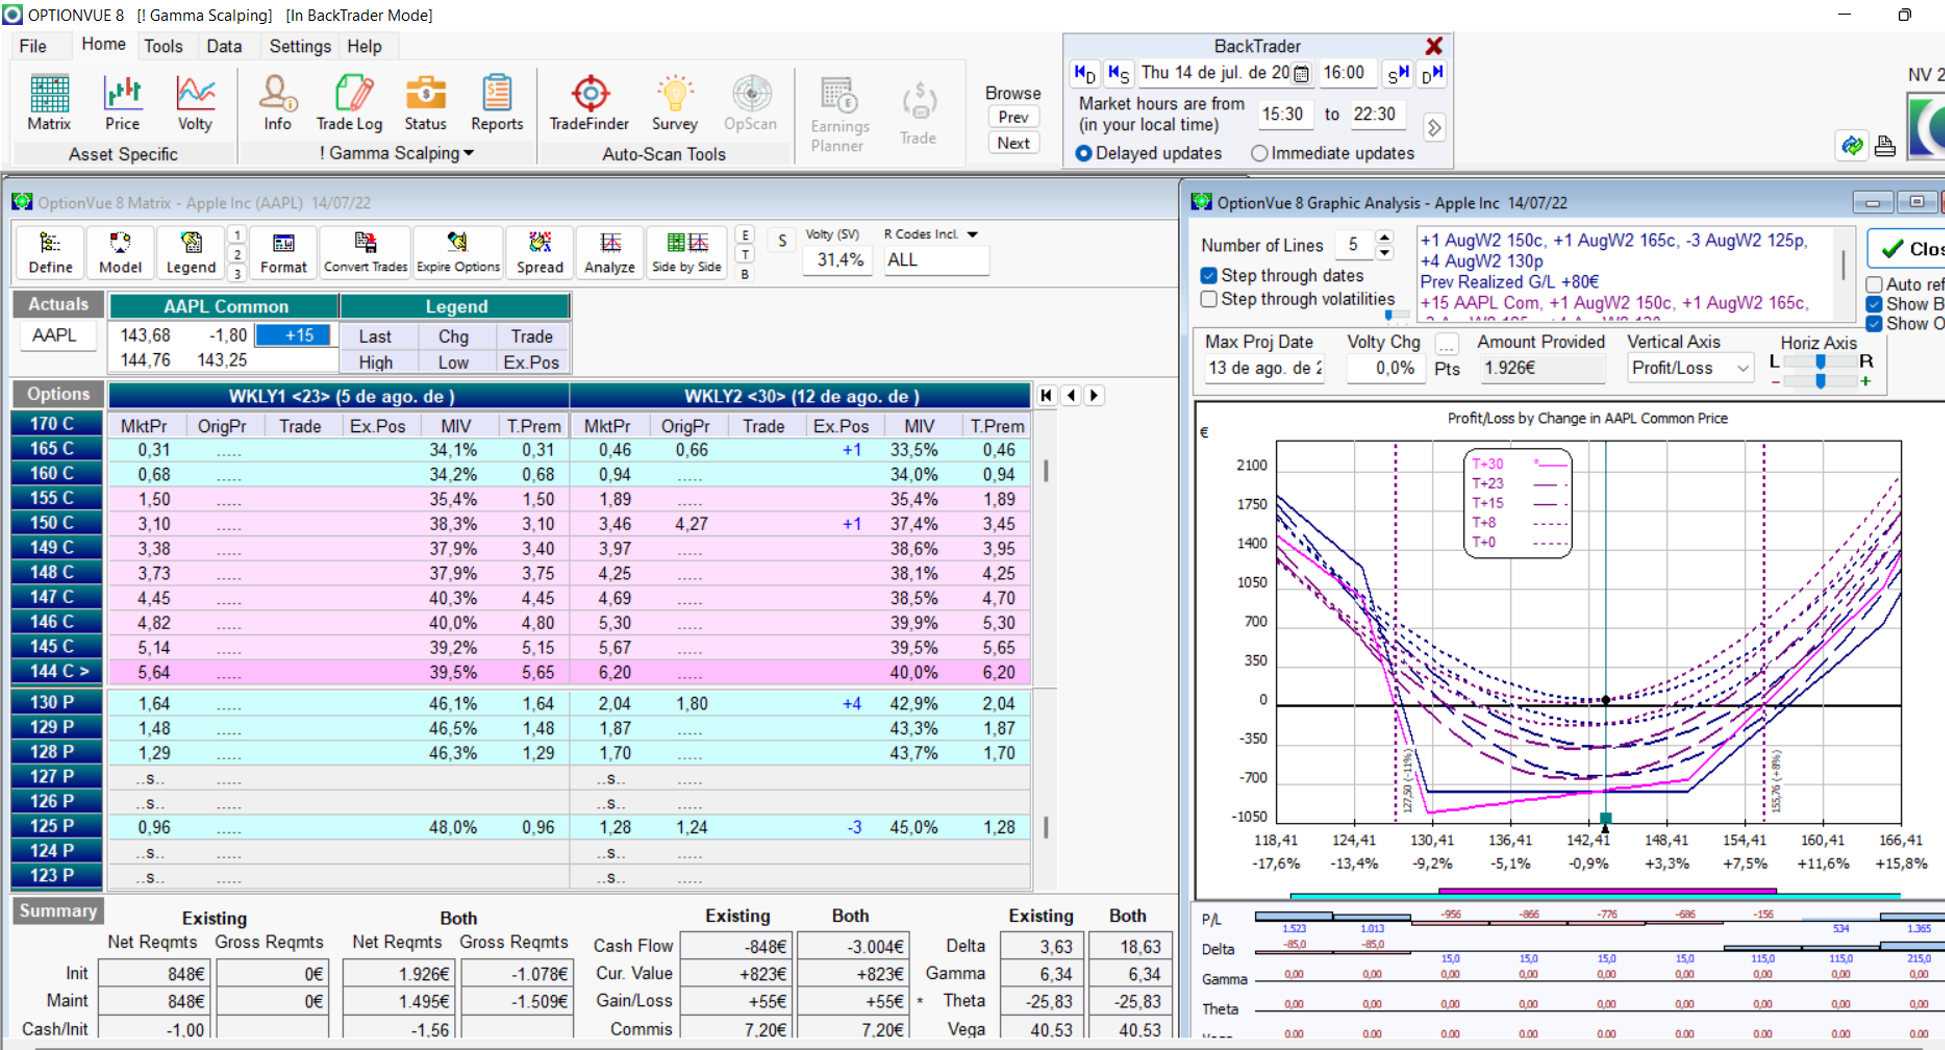This screenshot has width=1945, height=1050.
Task: Toggle the Show O checkbox
Action: click(x=1875, y=323)
